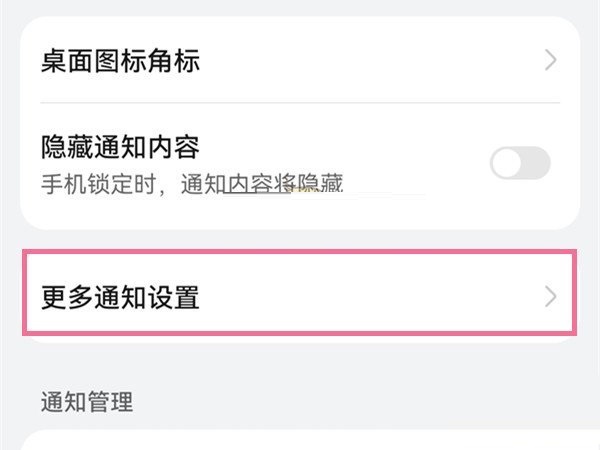Click the 桌面图标角标 label text

click(121, 61)
